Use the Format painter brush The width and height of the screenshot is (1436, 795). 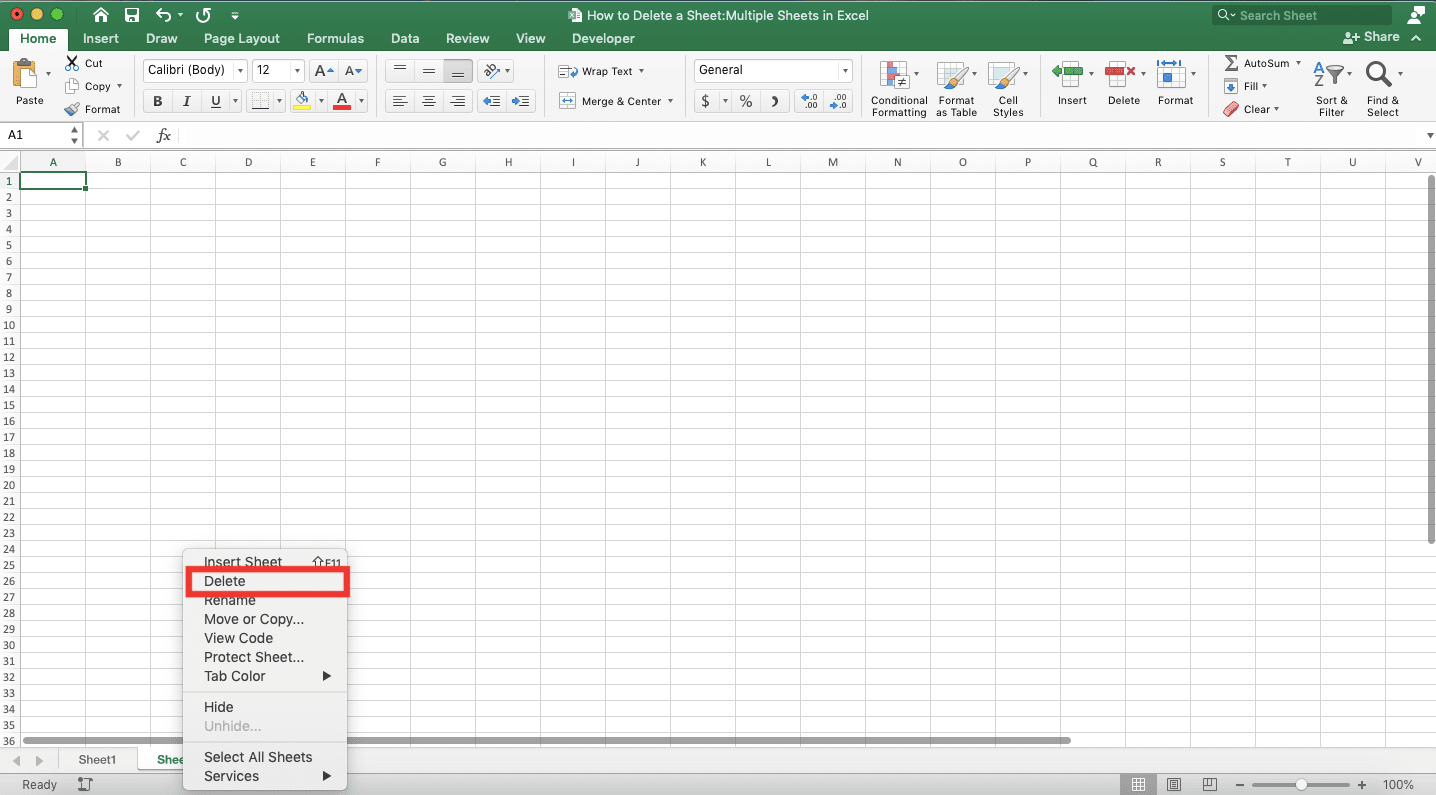(72, 109)
